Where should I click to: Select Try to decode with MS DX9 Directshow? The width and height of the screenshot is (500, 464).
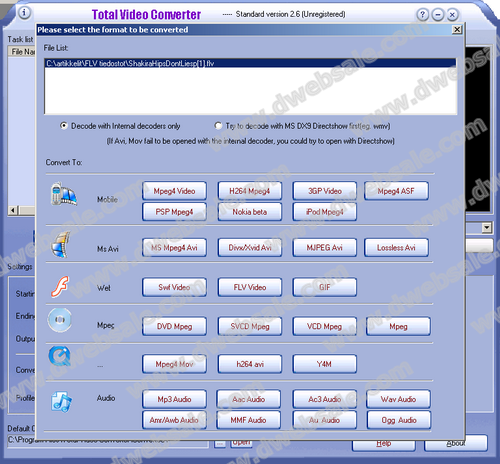click(218, 126)
